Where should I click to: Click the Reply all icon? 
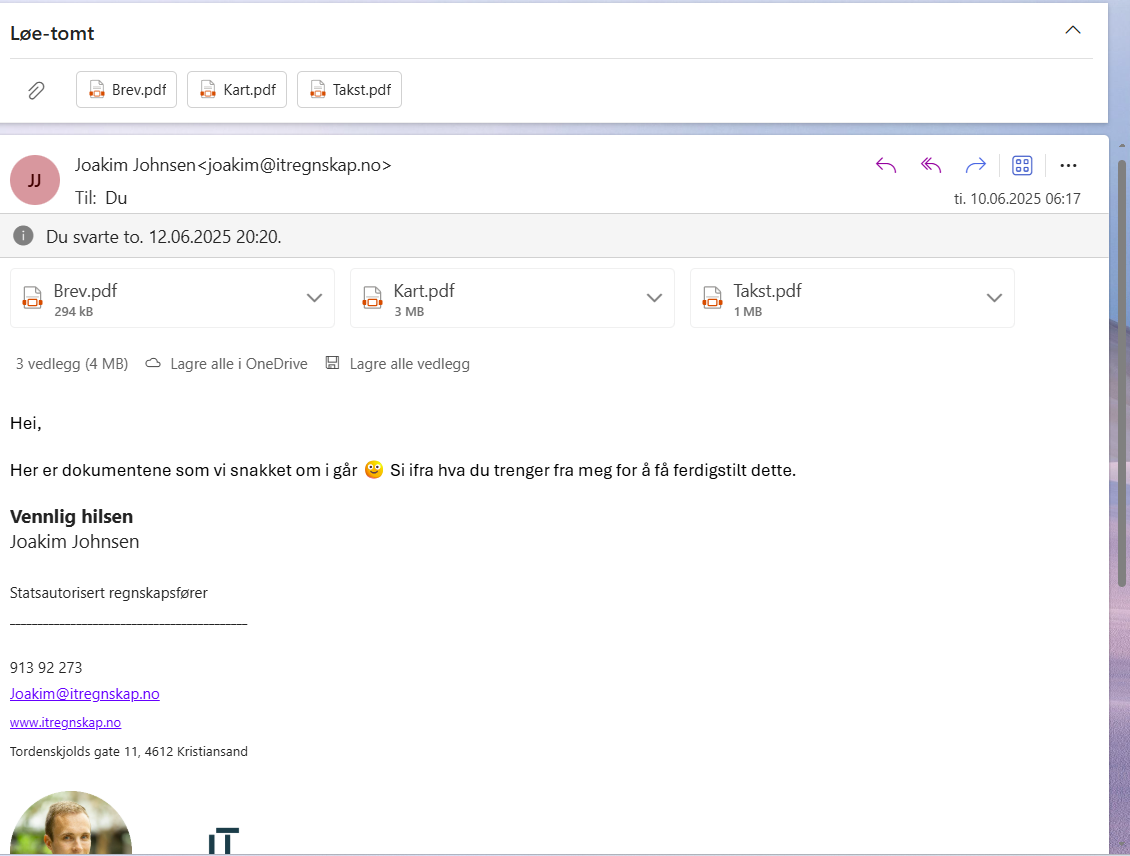[931, 165]
